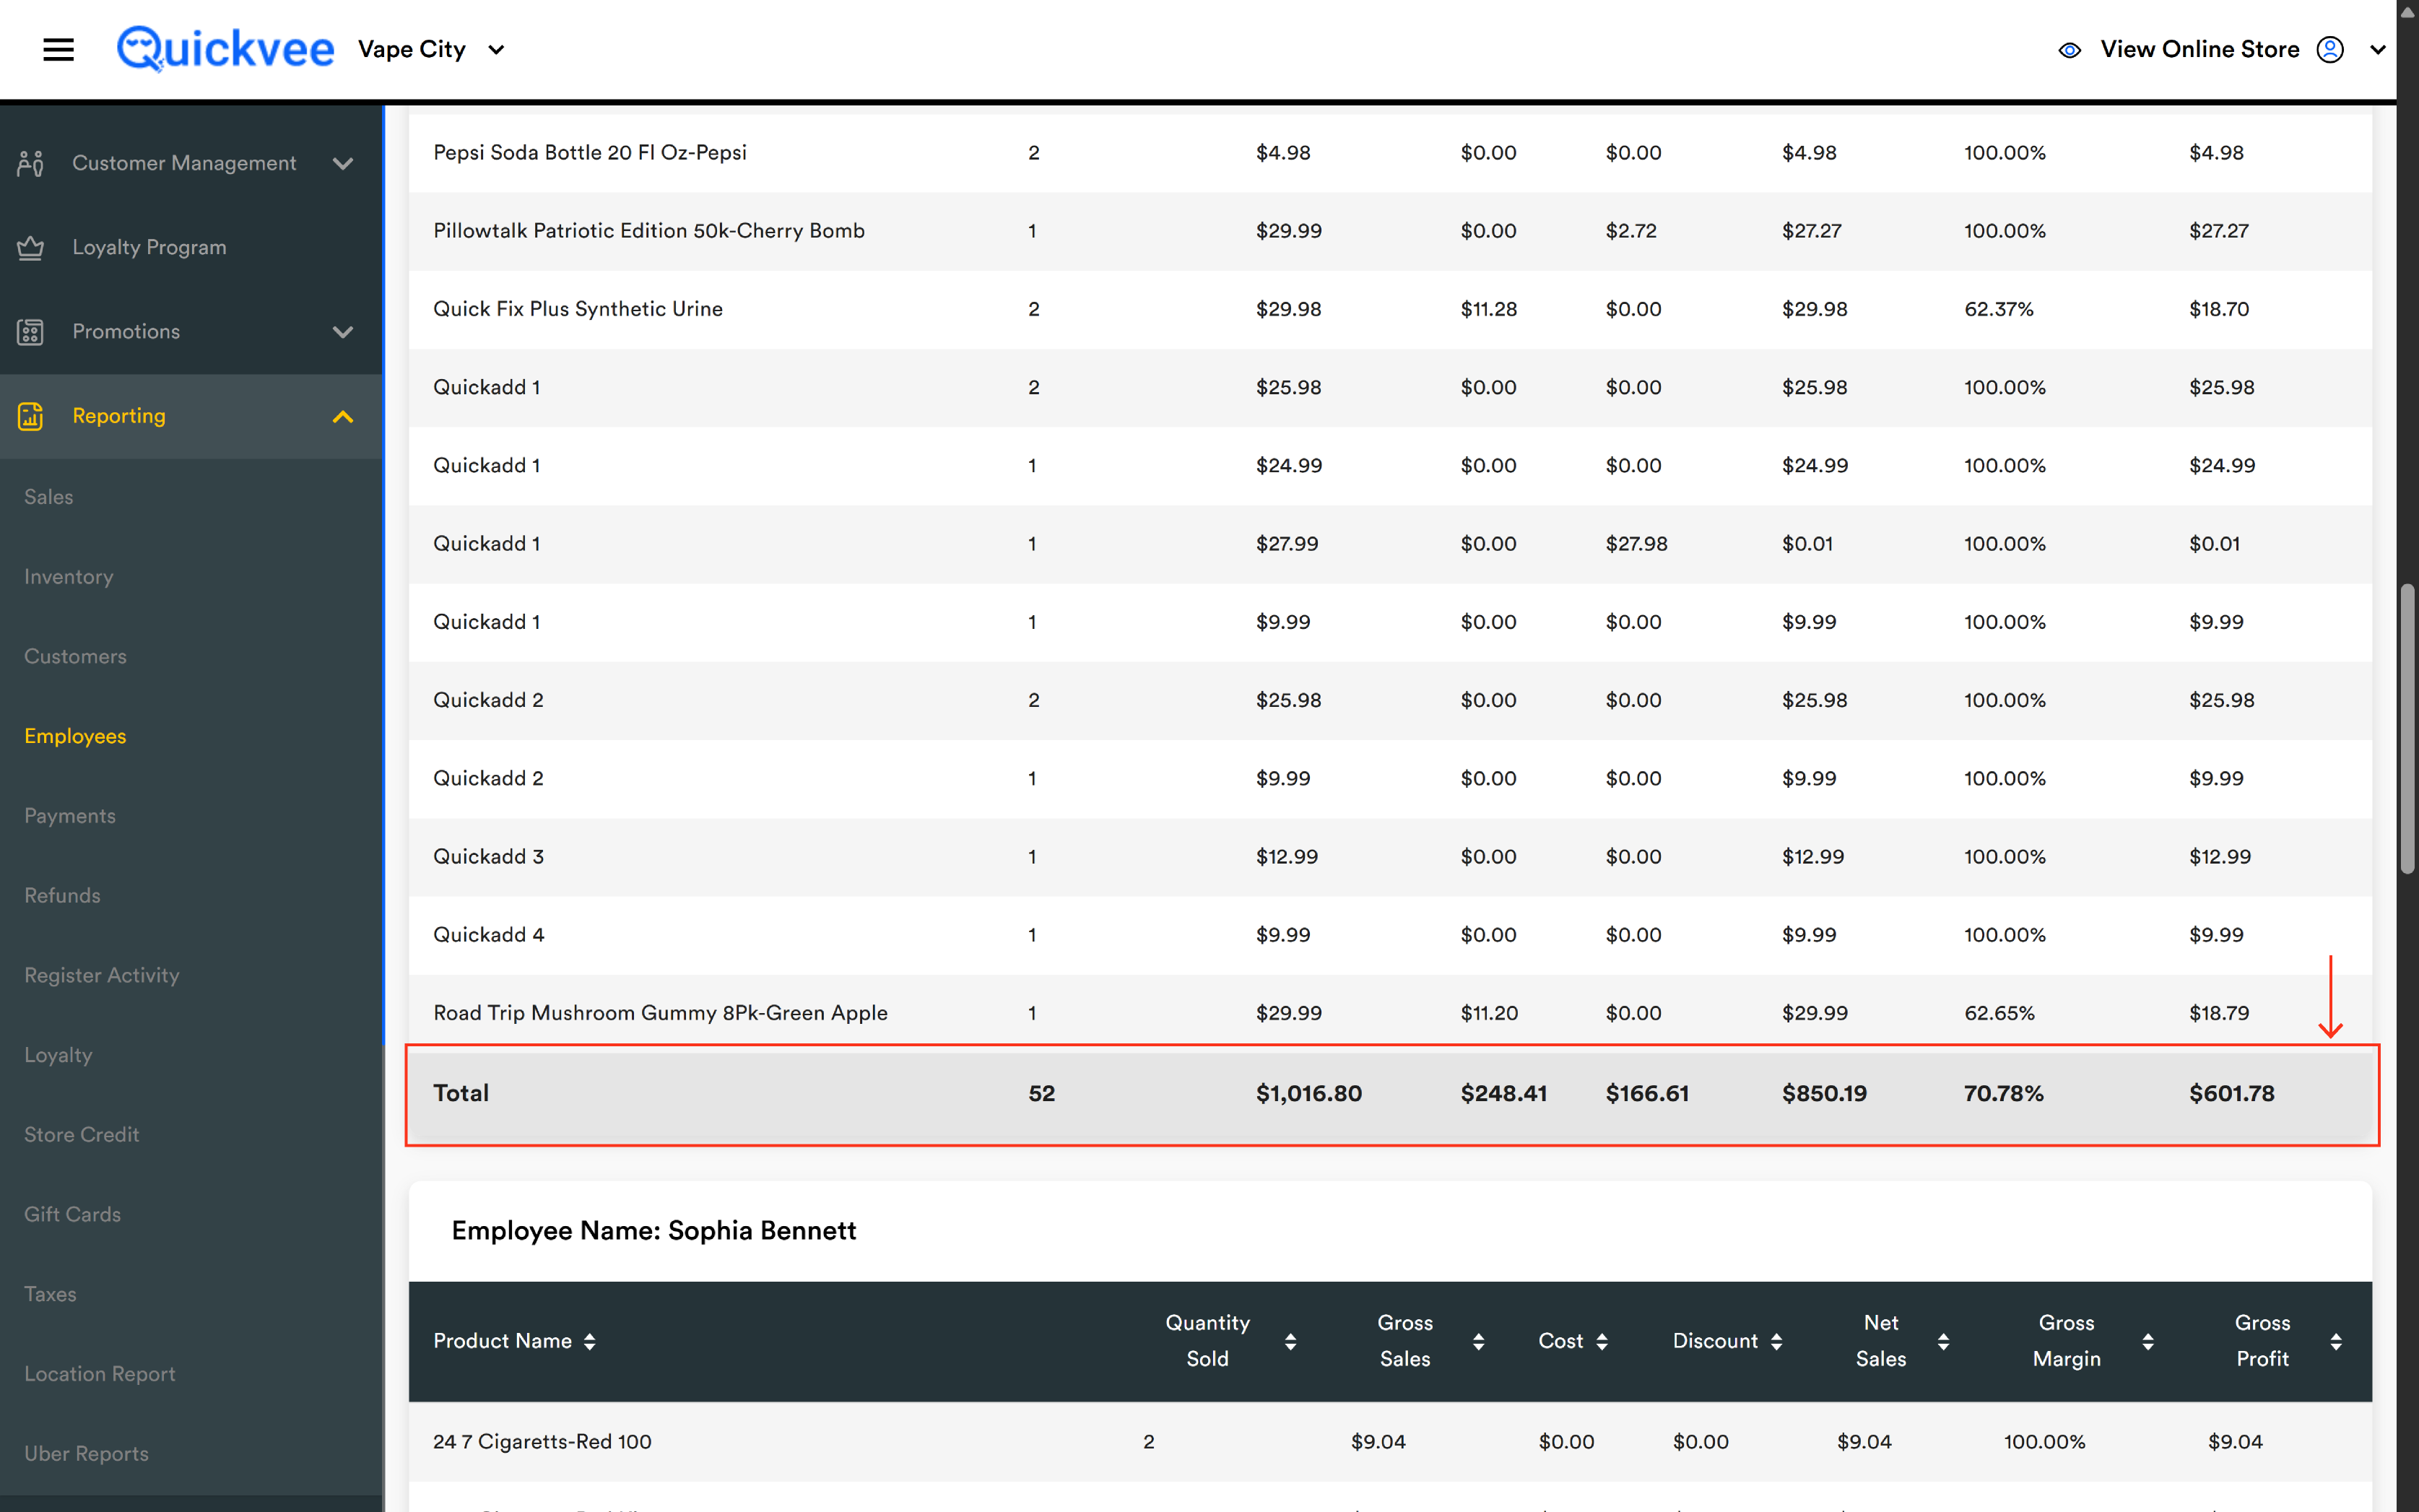Click 62.37% gross margin value
The height and width of the screenshot is (1512, 2419).
(x=1999, y=309)
